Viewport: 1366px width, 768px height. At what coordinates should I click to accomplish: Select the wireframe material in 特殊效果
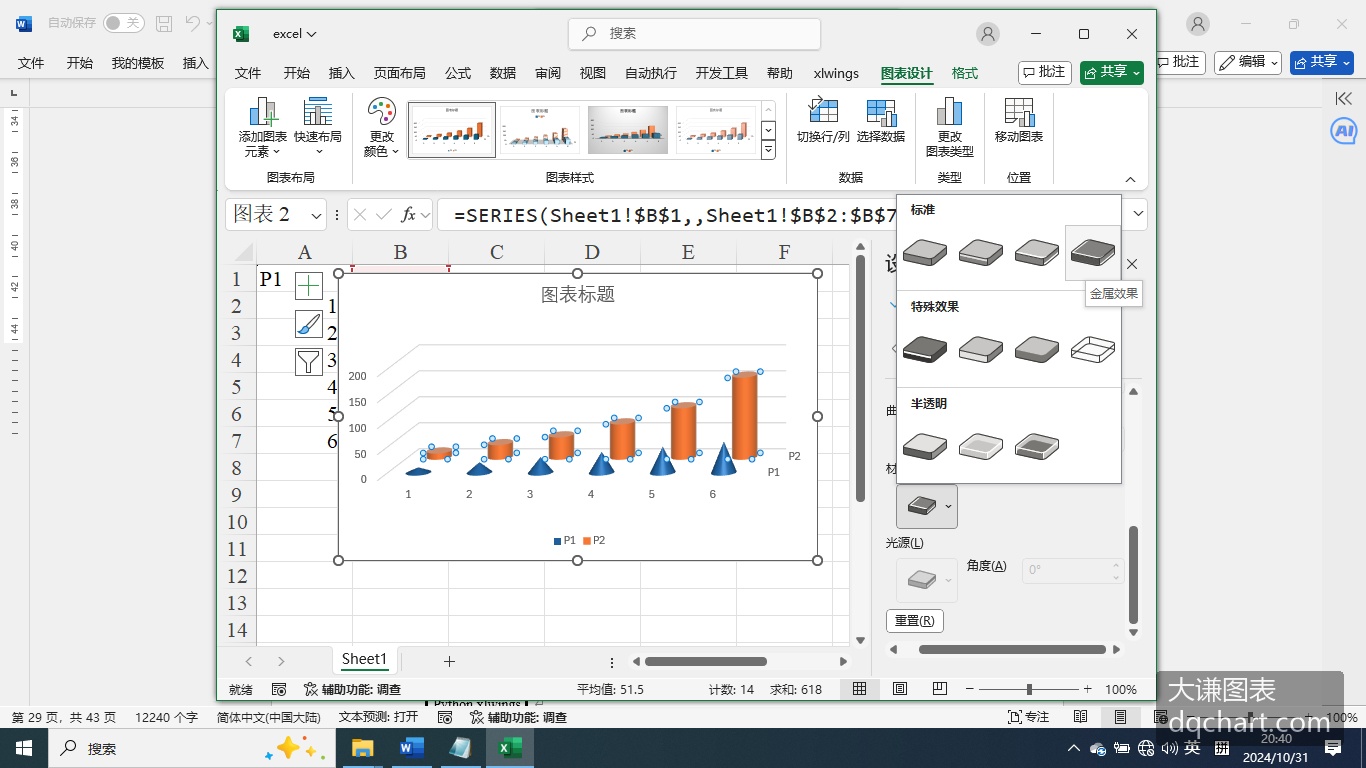tap(1092, 349)
